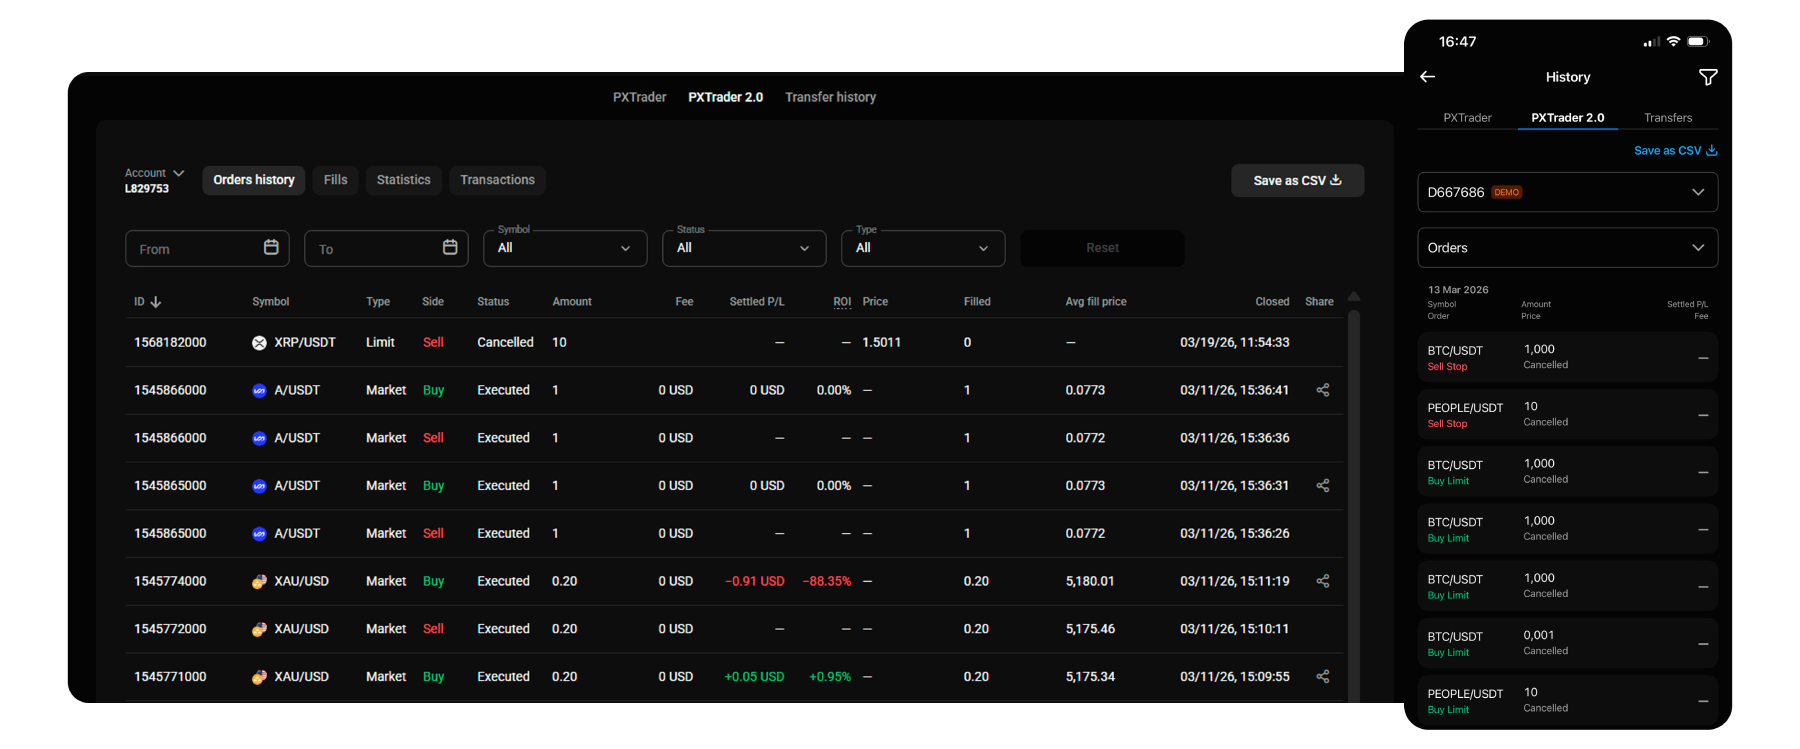Tap the mobile PXTrader 2.0 tab
Image resolution: width=1800 pixels, height=749 pixels.
click(1568, 118)
